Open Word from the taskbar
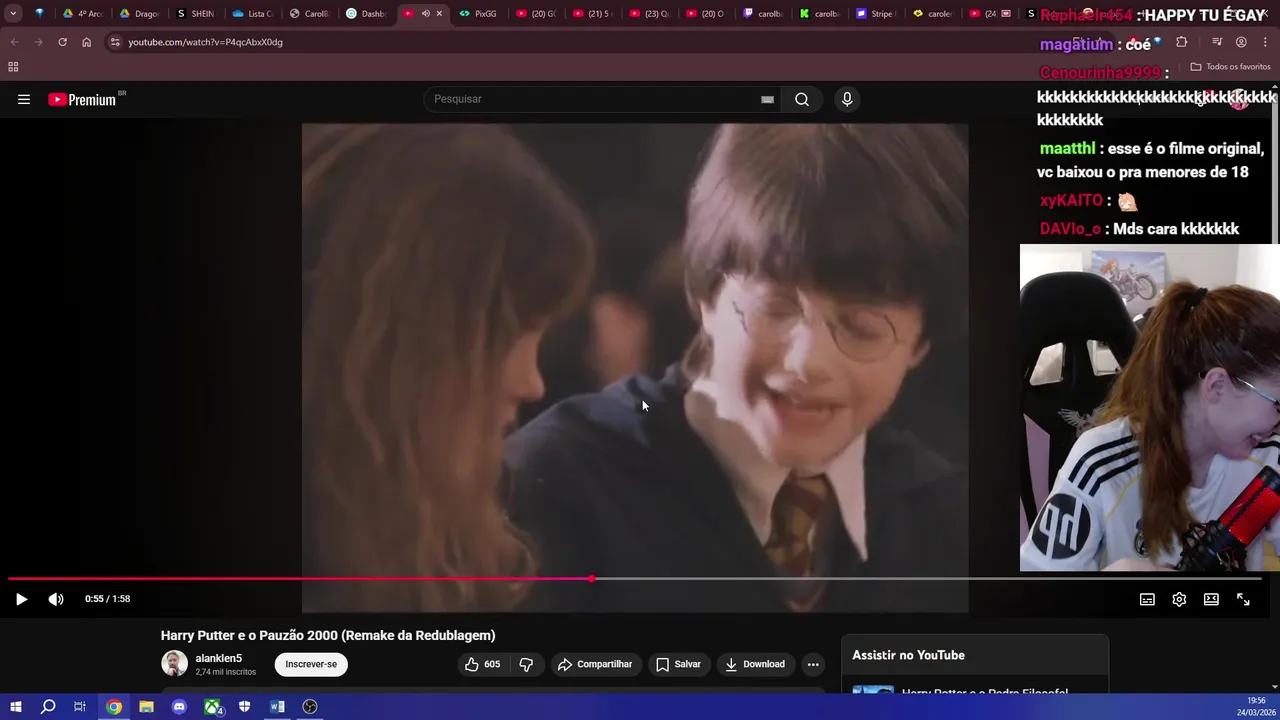The image size is (1280, 720). (x=277, y=707)
